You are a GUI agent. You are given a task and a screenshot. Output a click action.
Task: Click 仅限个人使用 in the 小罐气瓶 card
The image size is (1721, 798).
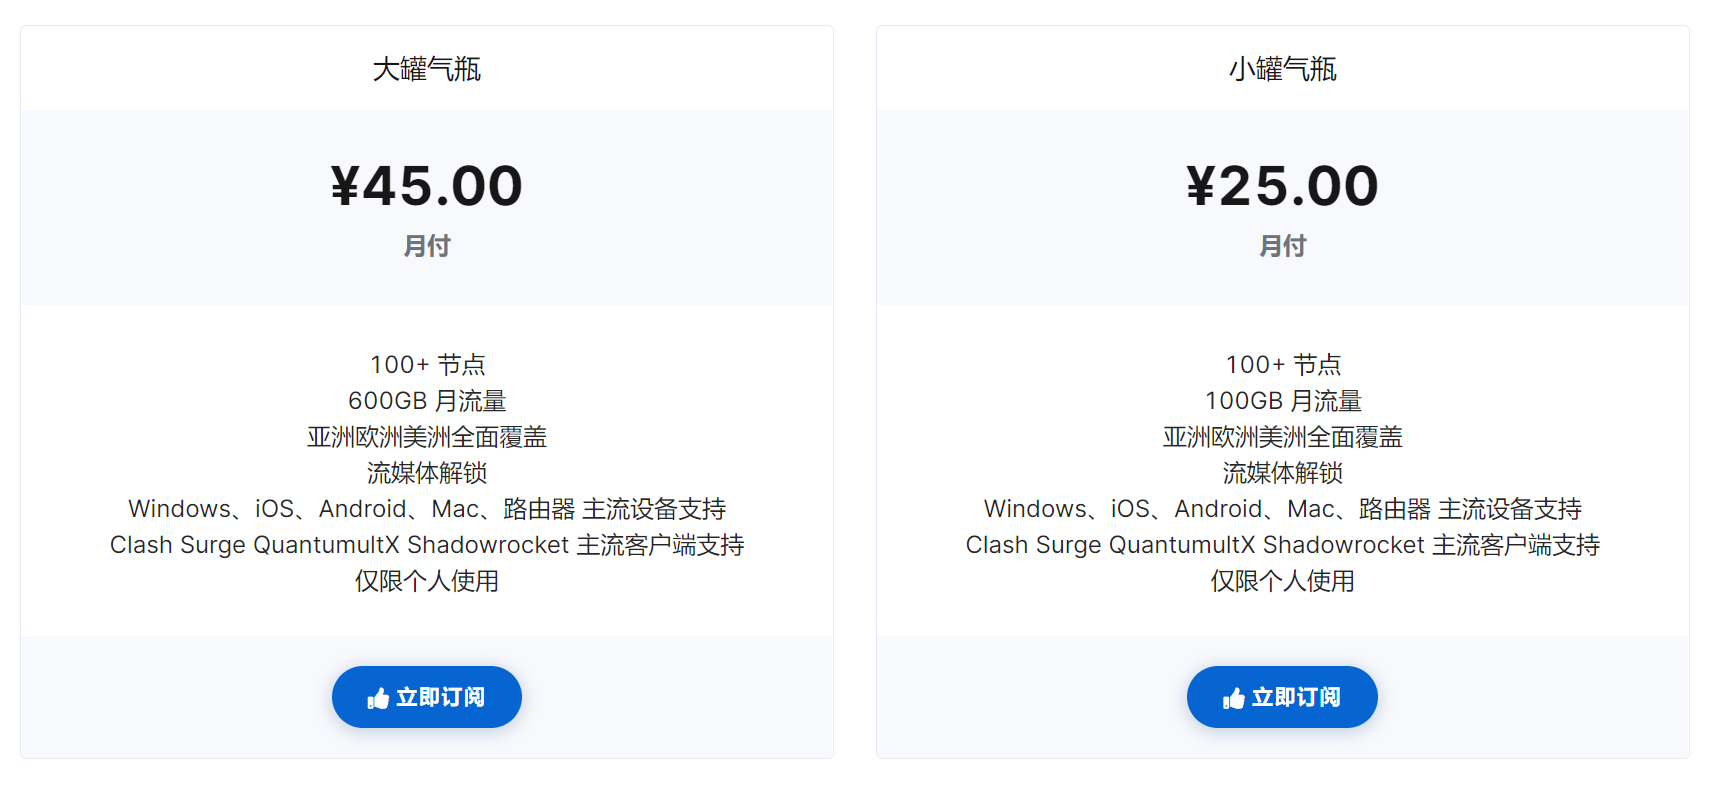coord(1283,581)
